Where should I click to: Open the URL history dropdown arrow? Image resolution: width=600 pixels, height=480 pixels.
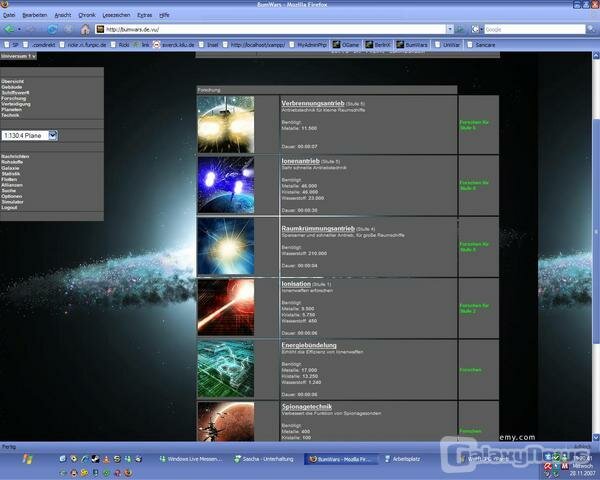click(450, 29)
